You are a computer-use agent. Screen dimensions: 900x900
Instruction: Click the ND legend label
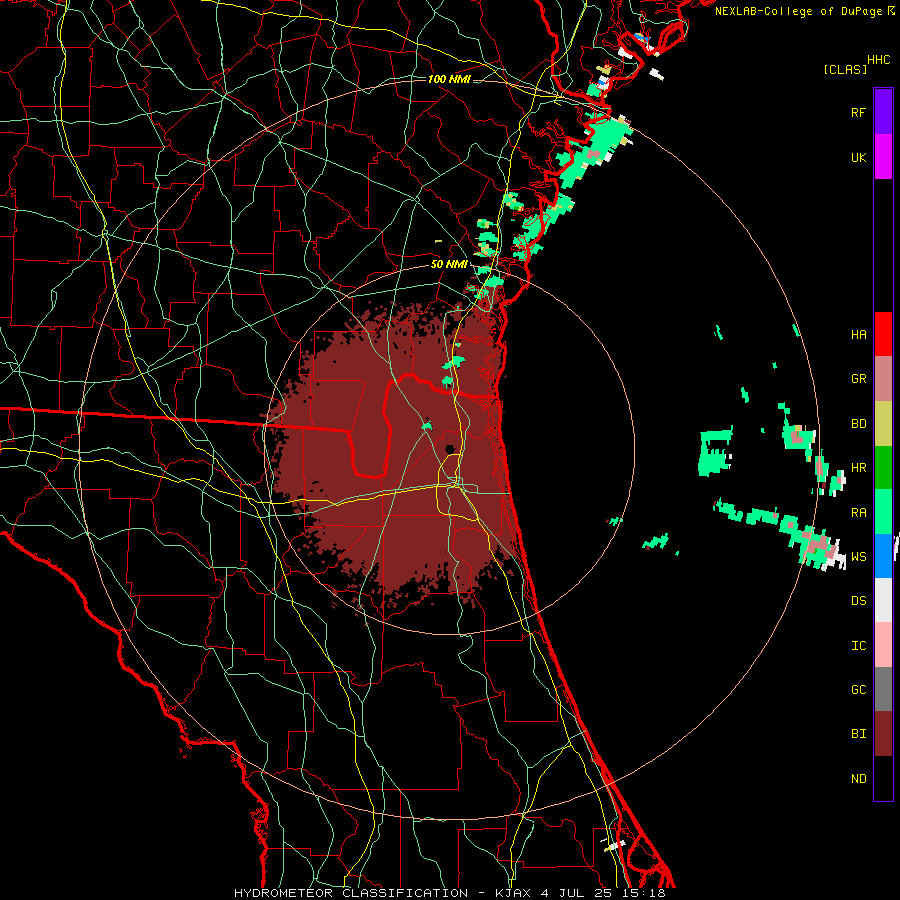[858, 779]
